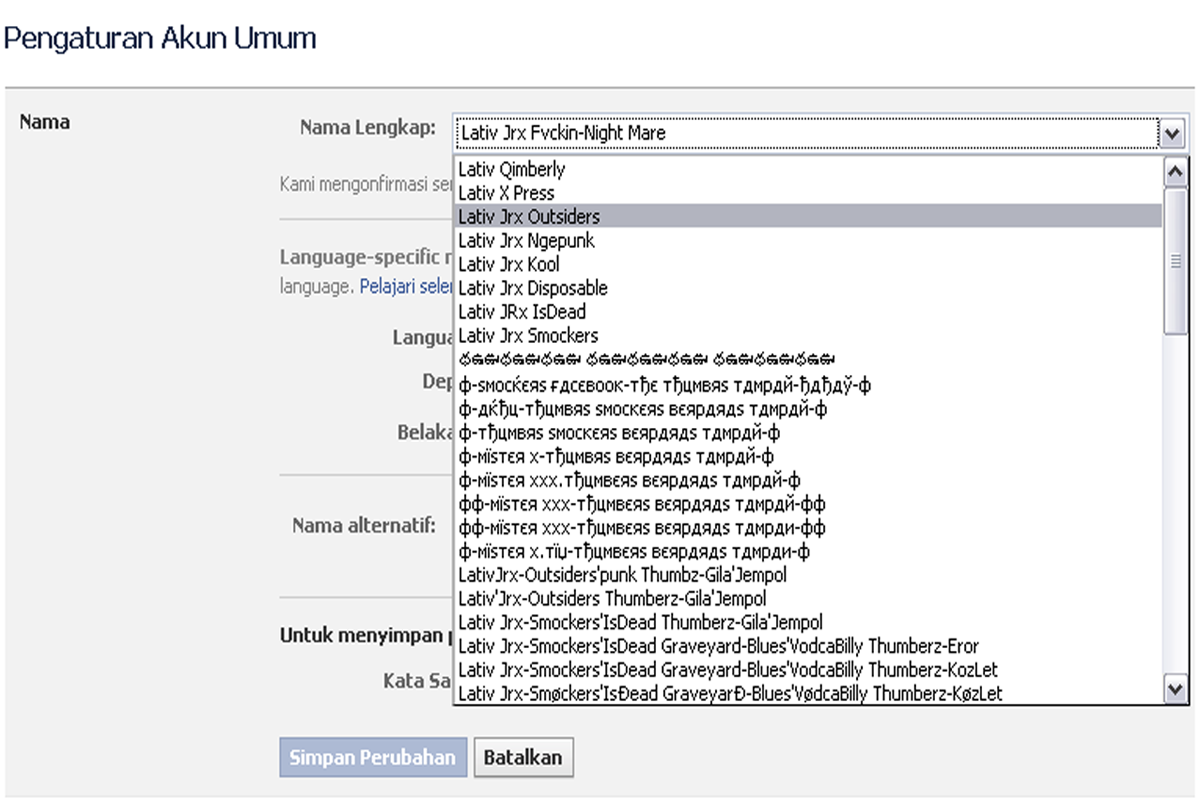Click the Nama Lengkap dropdown arrow
Viewport: 1200px width, 800px height.
click(x=1172, y=133)
